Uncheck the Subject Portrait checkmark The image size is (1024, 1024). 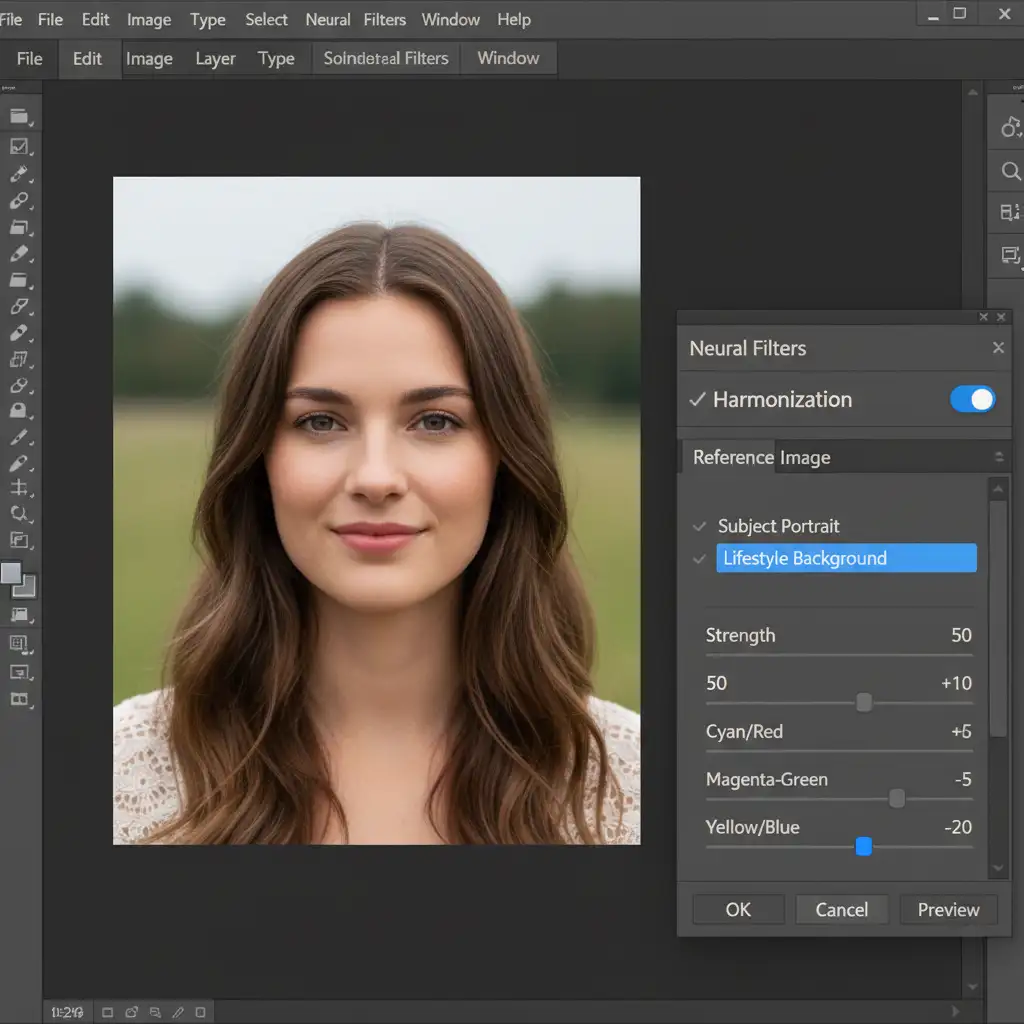[x=699, y=526]
